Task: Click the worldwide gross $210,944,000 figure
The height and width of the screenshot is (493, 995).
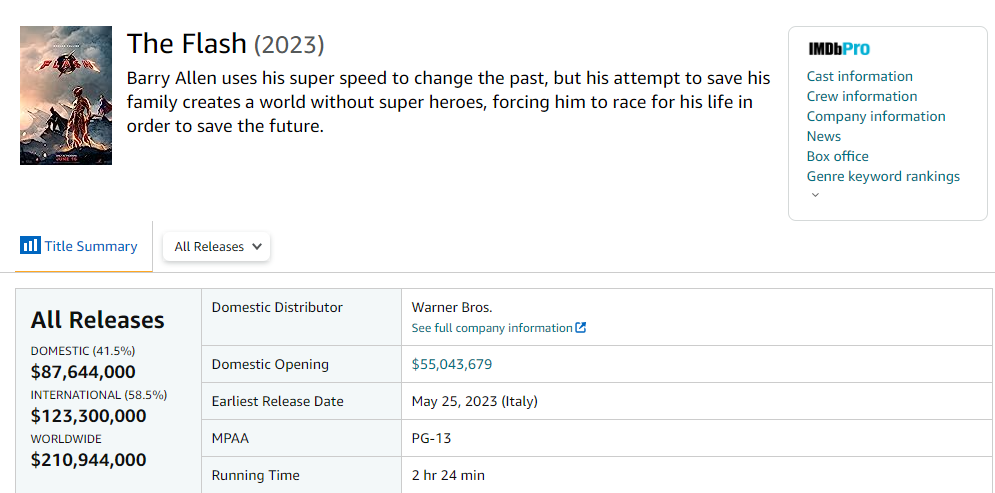Action: (x=89, y=459)
